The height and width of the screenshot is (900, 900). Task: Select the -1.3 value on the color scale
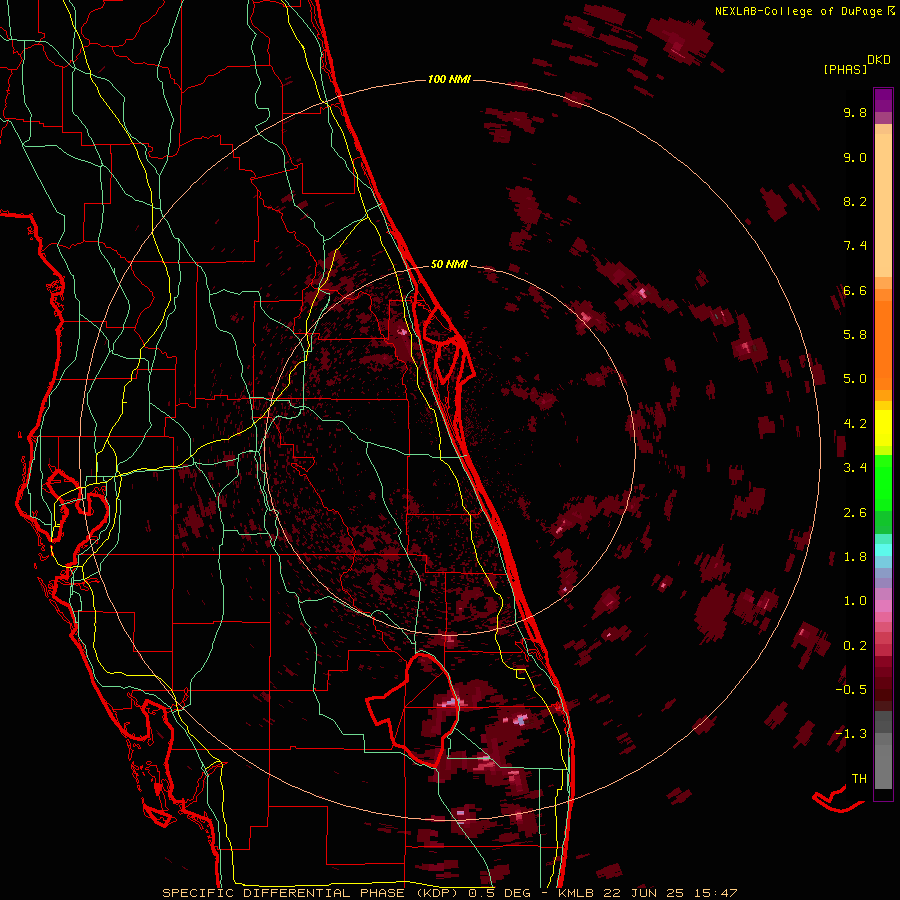point(851,734)
